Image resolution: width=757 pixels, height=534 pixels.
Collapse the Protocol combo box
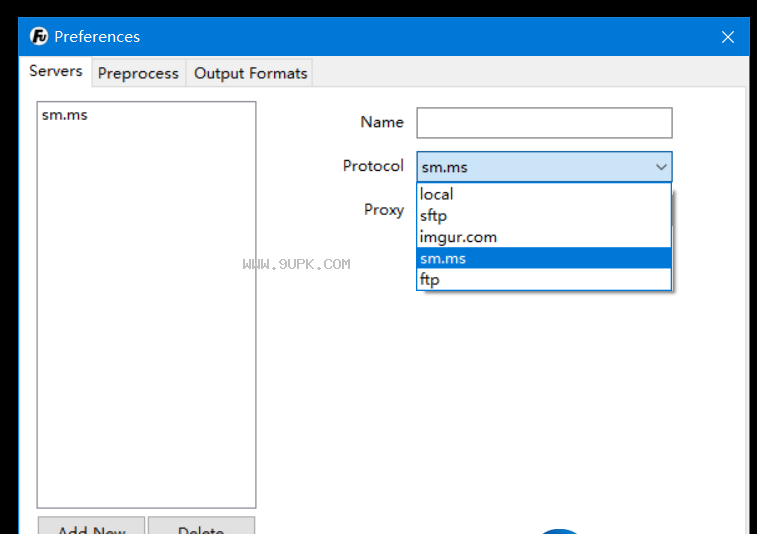pos(544,167)
